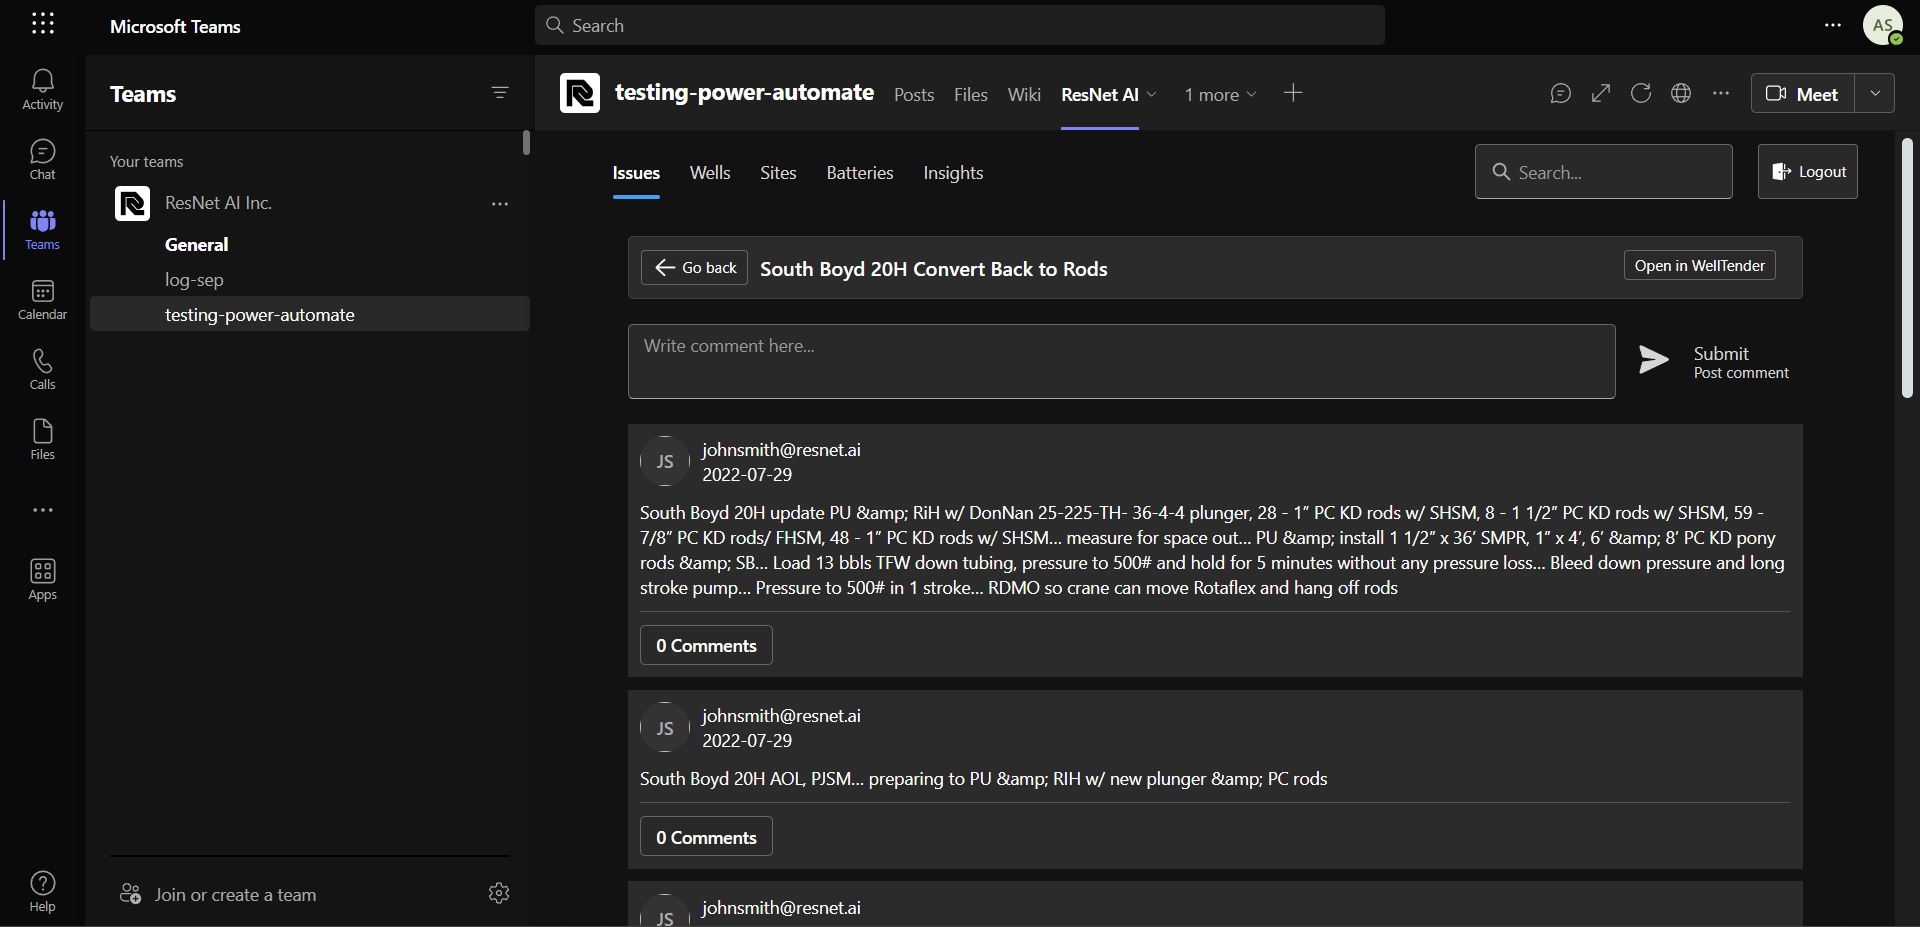Image resolution: width=1920 pixels, height=927 pixels.
Task: Open the filter icon in Teams panel
Action: click(501, 93)
